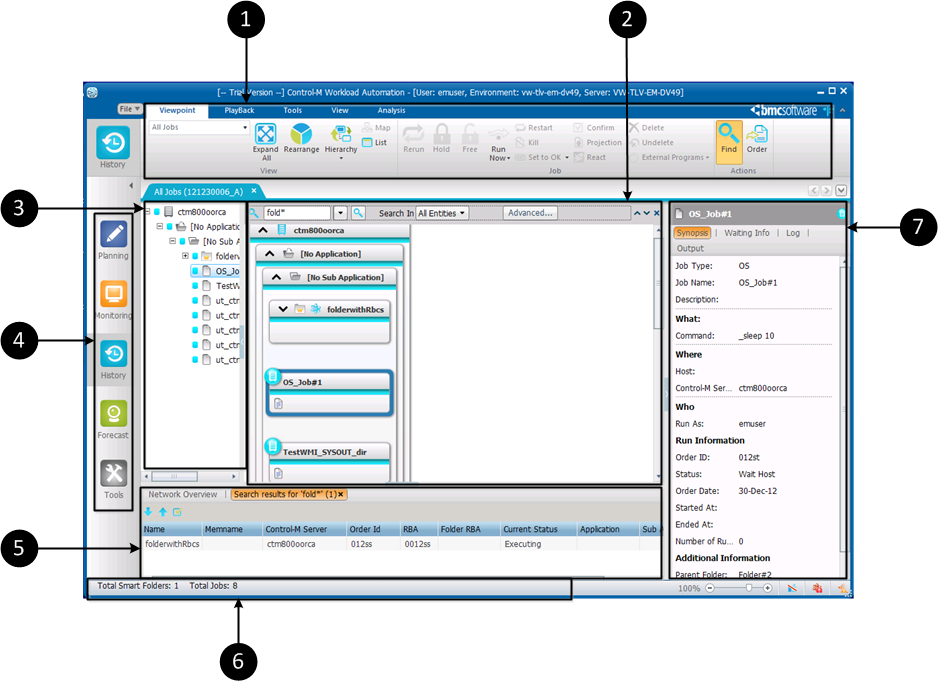The width and height of the screenshot is (938, 681).
Task: Open the Tools domain from the sidebar
Action: click(114, 476)
